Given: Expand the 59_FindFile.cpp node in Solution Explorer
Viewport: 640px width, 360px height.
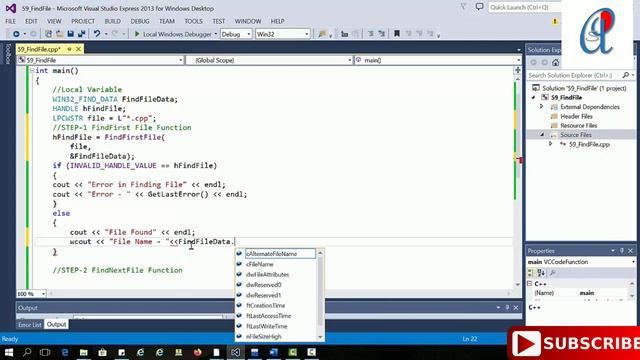Looking at the screenshot, I should (551, 144).
